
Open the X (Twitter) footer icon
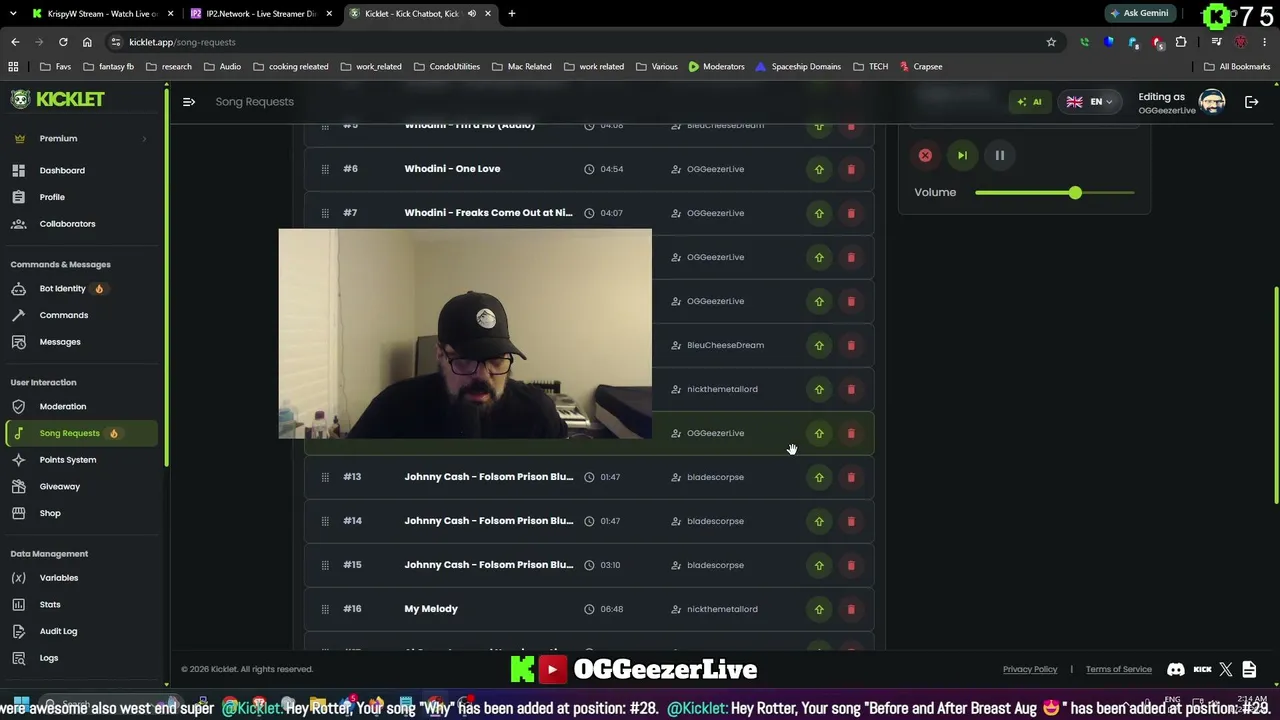[x=1226, y=670]
